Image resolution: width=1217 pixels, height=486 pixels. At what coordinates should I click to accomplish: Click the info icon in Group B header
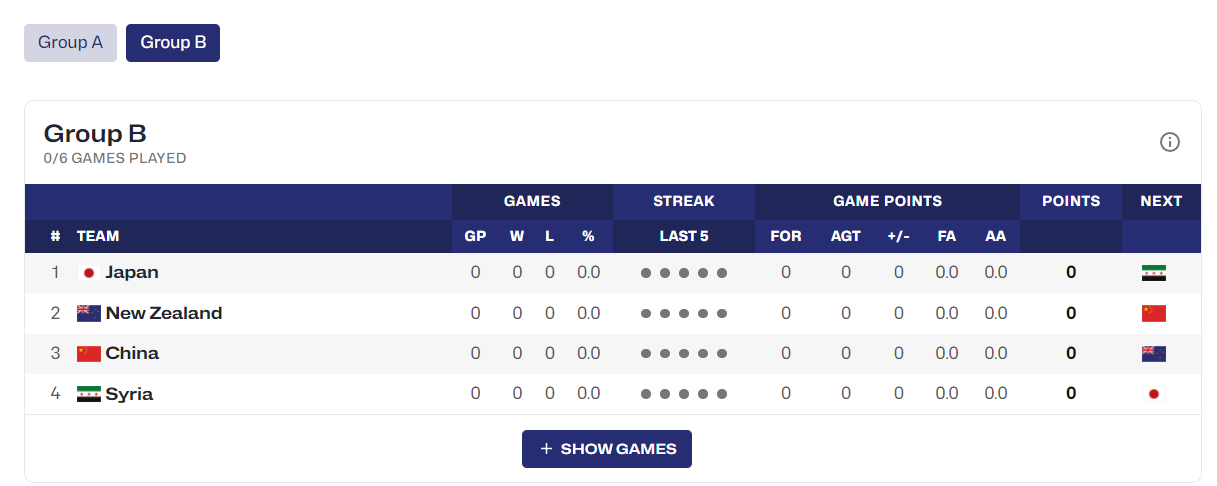coord(1169,142)
